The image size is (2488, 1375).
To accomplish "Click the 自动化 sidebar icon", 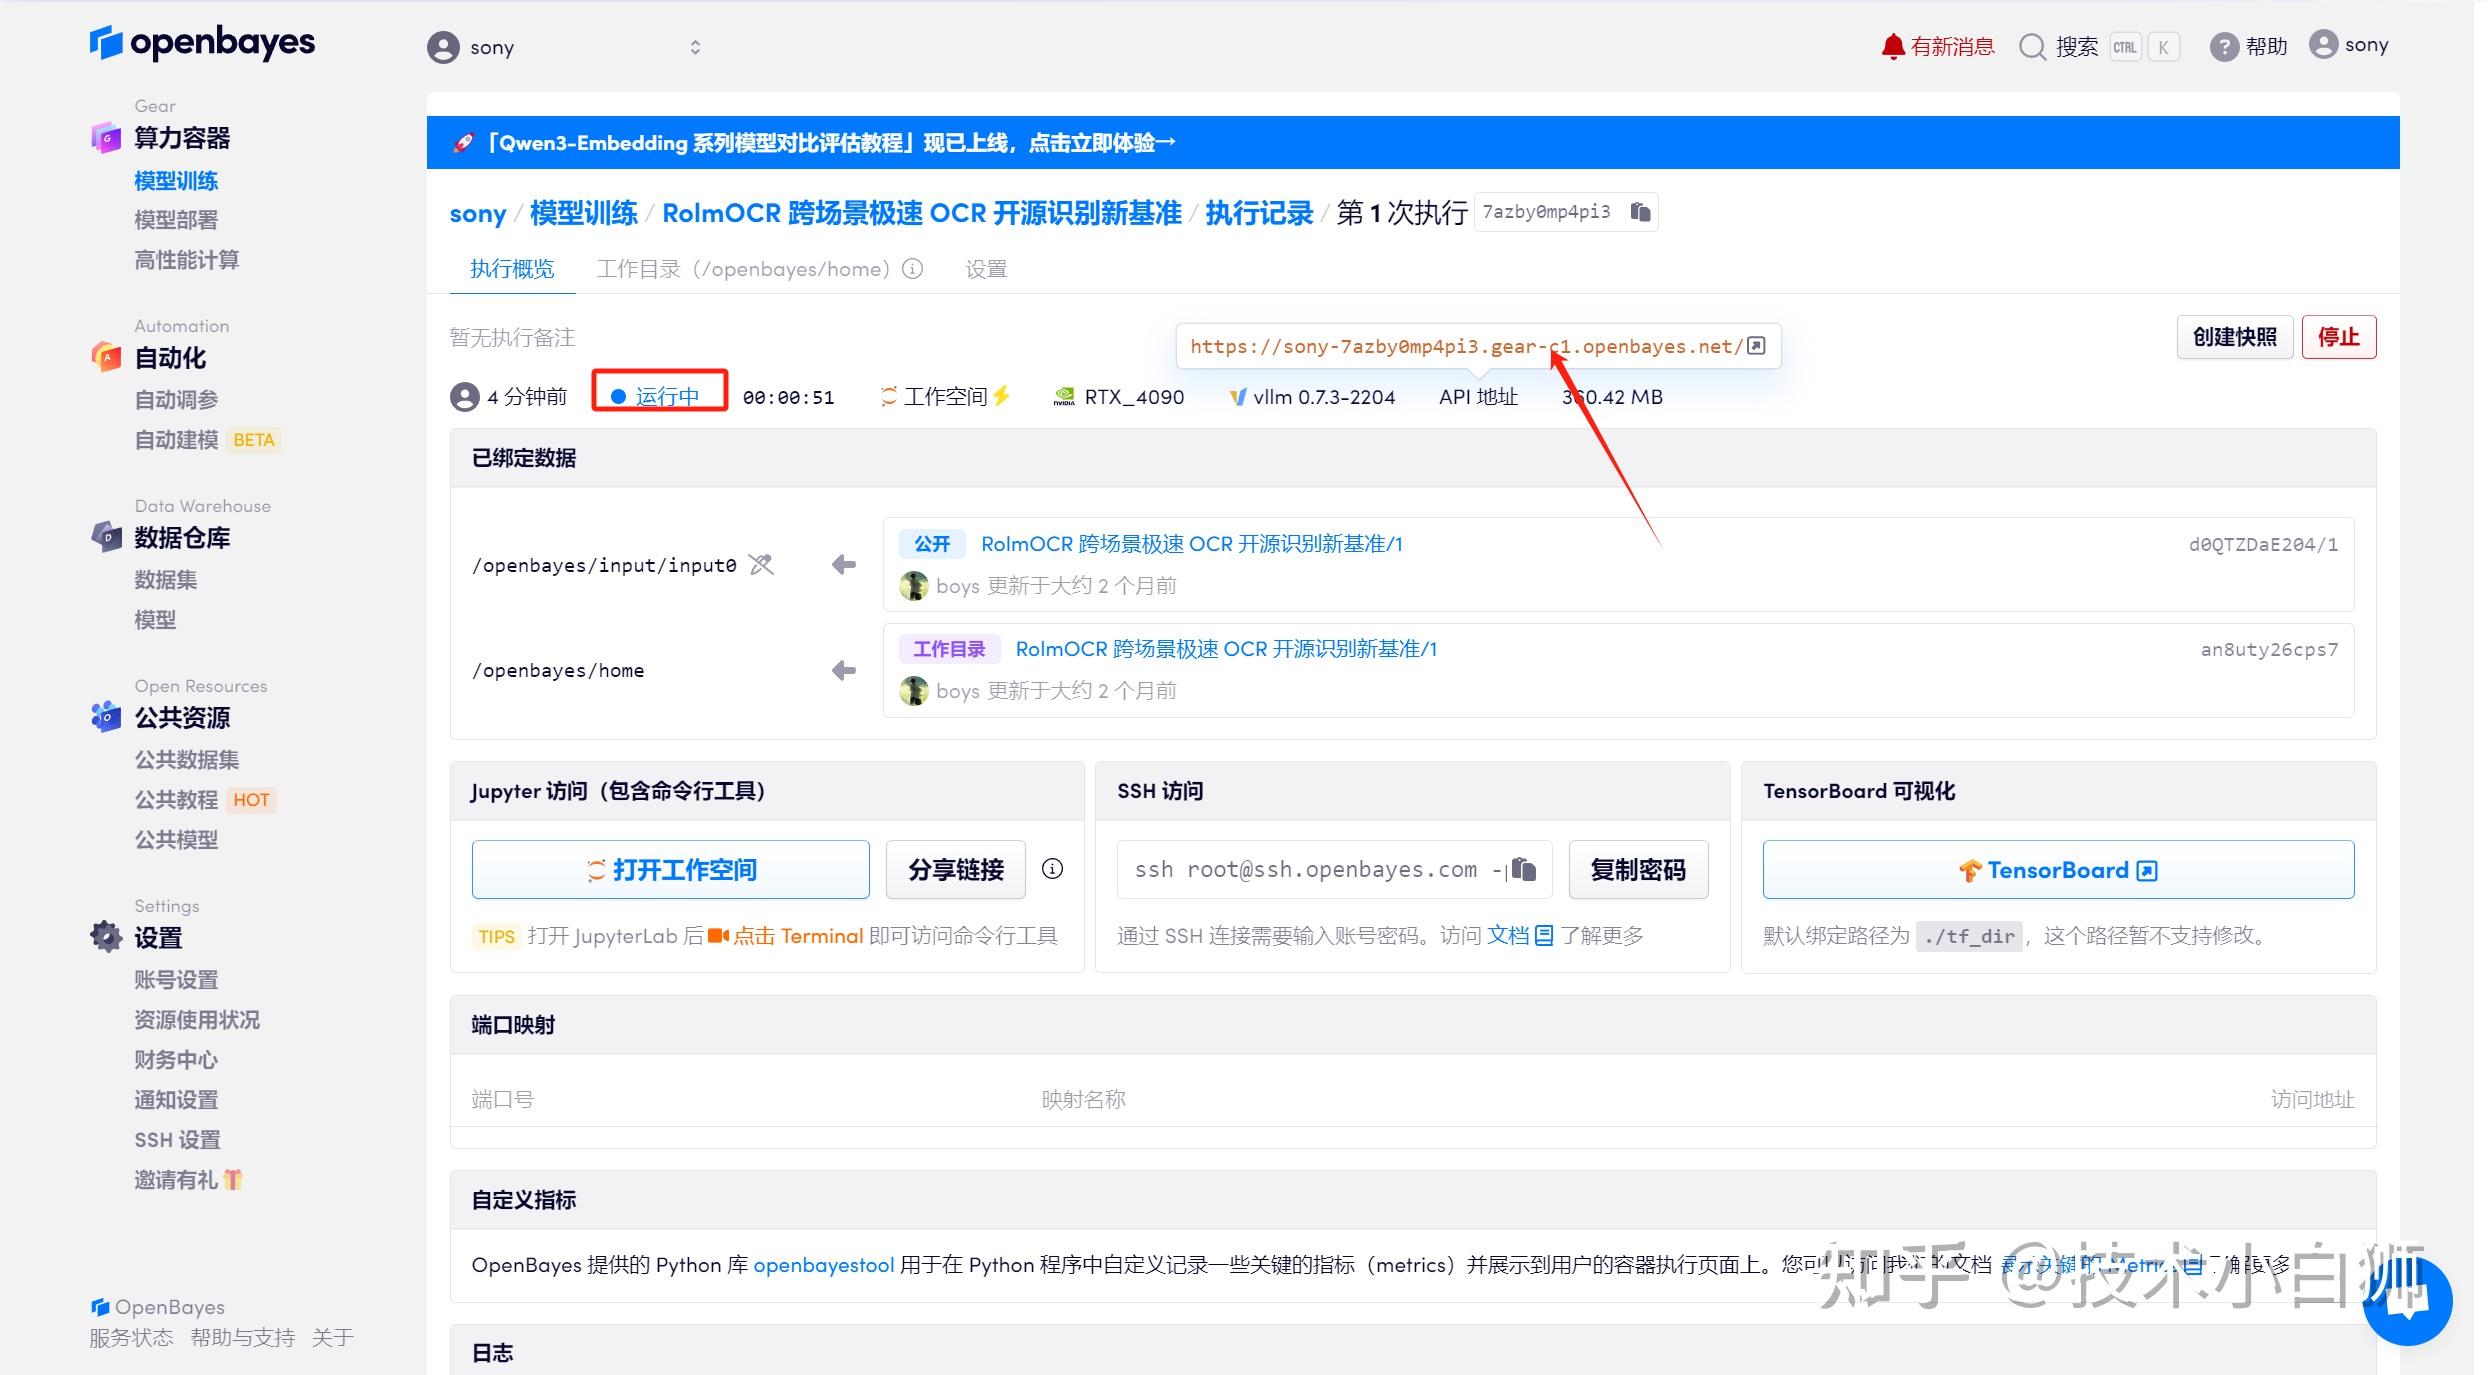I will click(106, 357).
